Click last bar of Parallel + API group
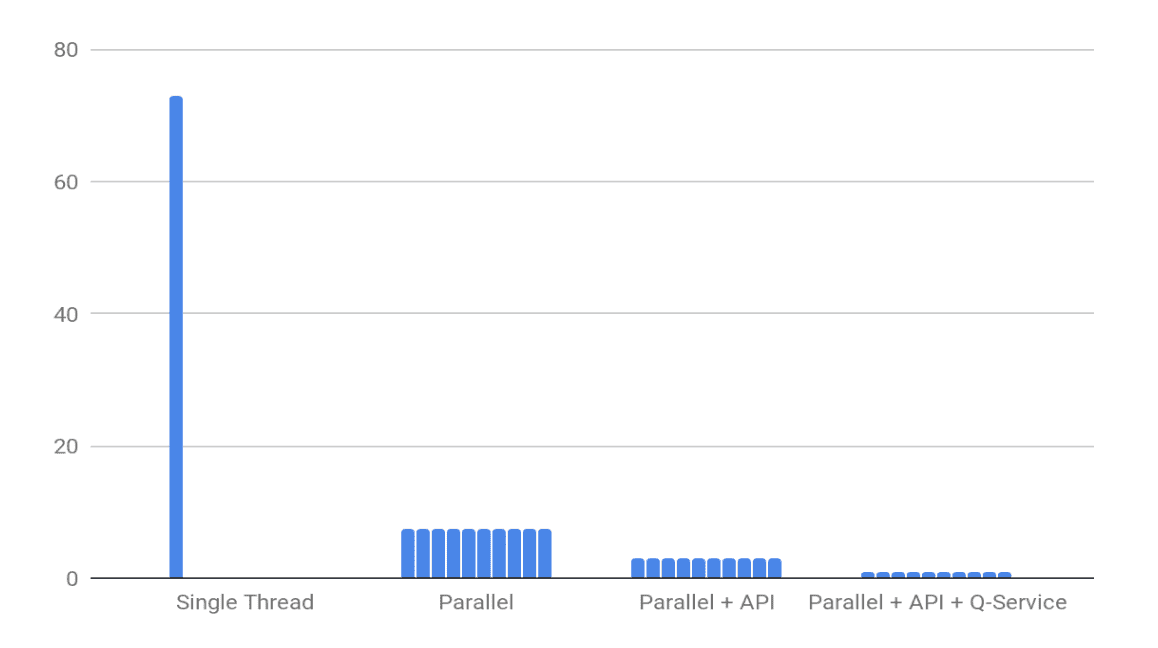Viewport: 1158px width, 648px height. pyautogui.click(x=775, y=568)
